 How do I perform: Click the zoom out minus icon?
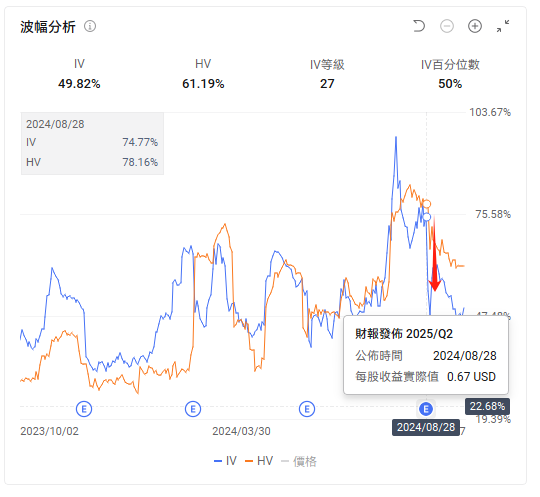[447, 26]
